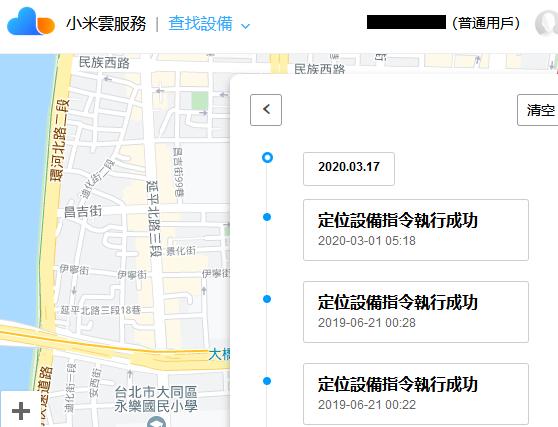Click the user avatar icon
This screenshot has width=558, height=427.
click(547, 23)
